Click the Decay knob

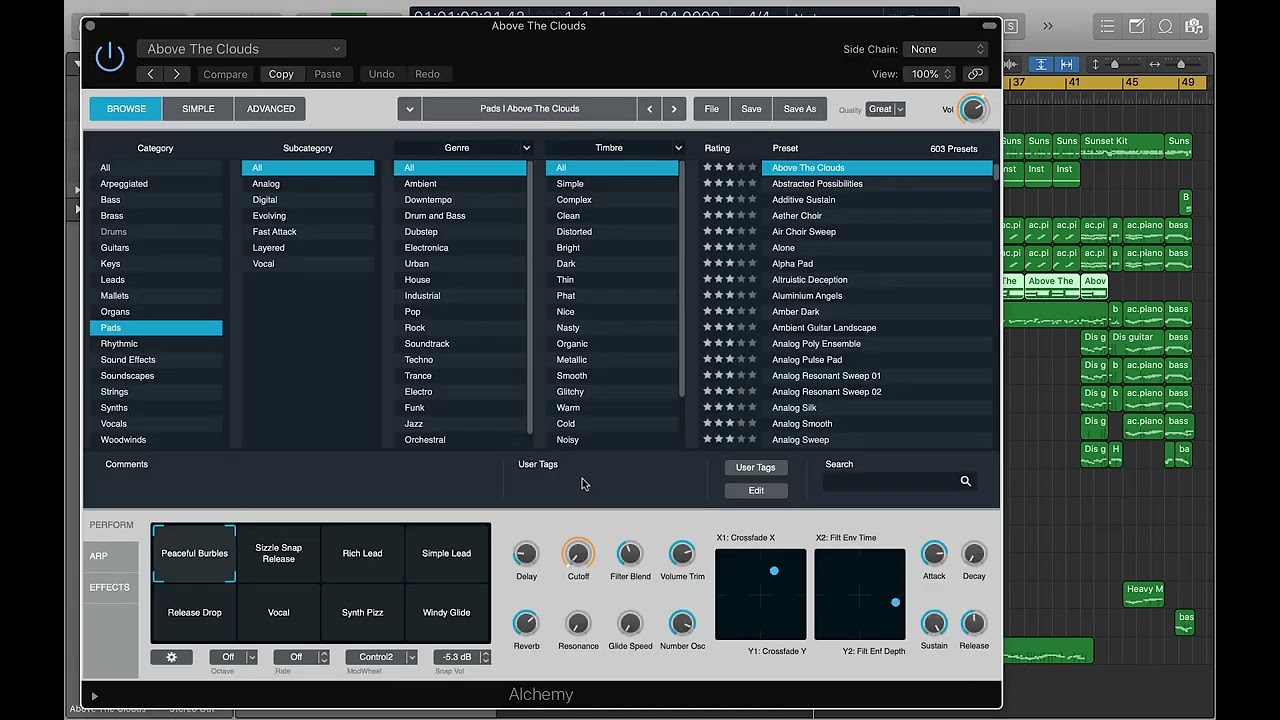974,554
